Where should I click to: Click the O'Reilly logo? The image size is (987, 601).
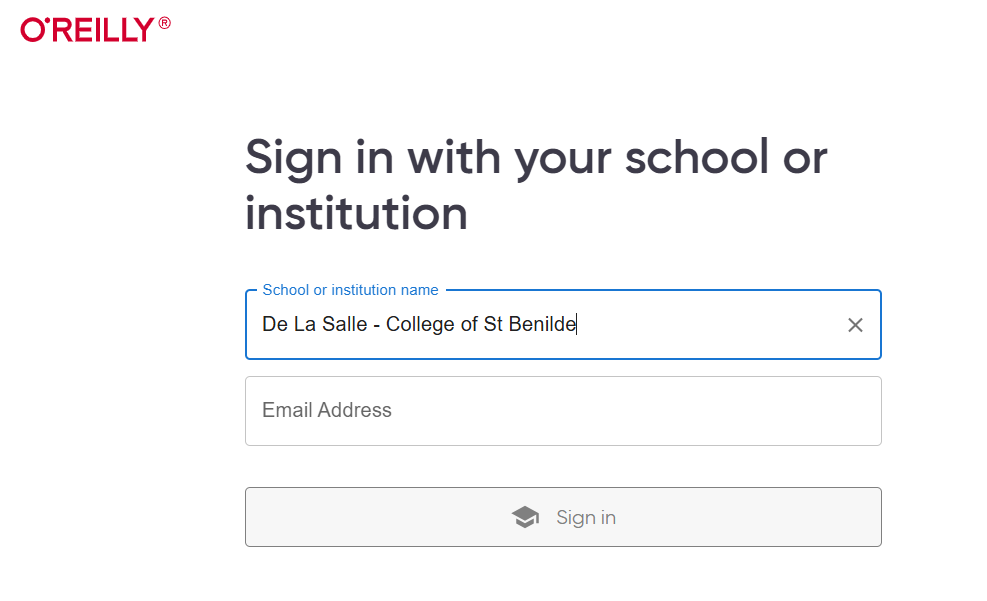[95, 30]
